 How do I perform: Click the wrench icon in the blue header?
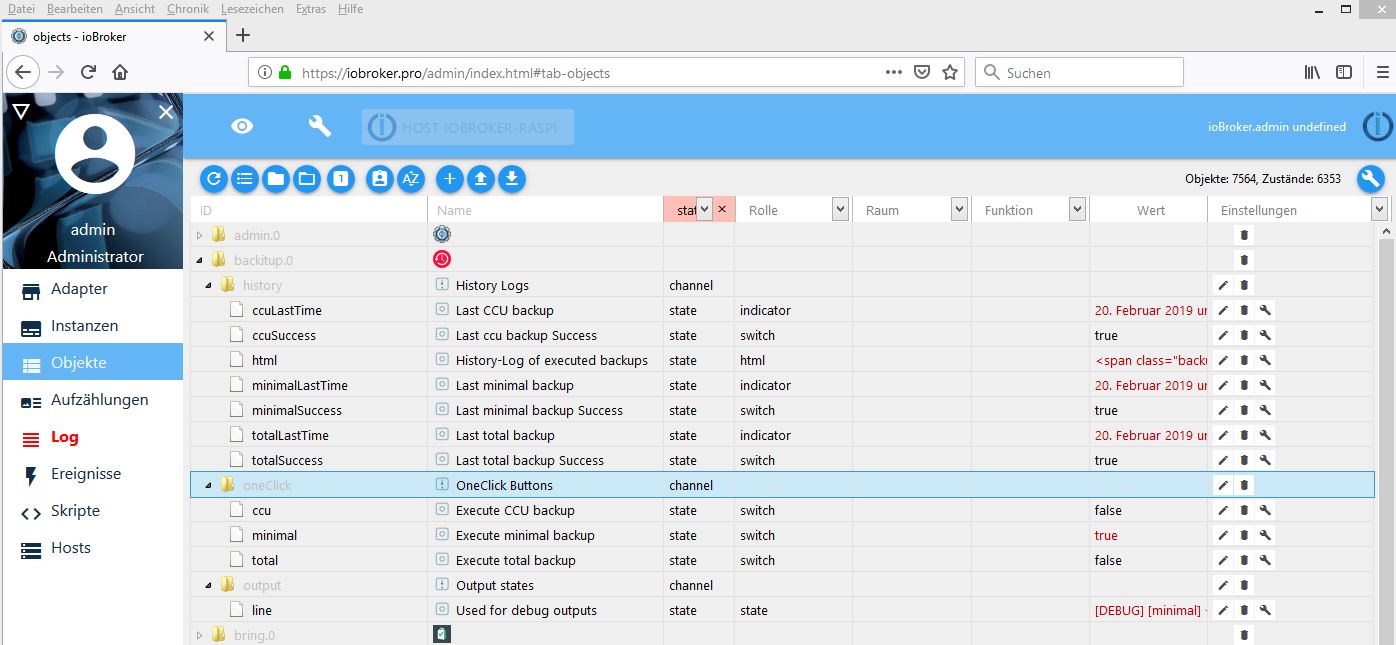coord(319,126)
